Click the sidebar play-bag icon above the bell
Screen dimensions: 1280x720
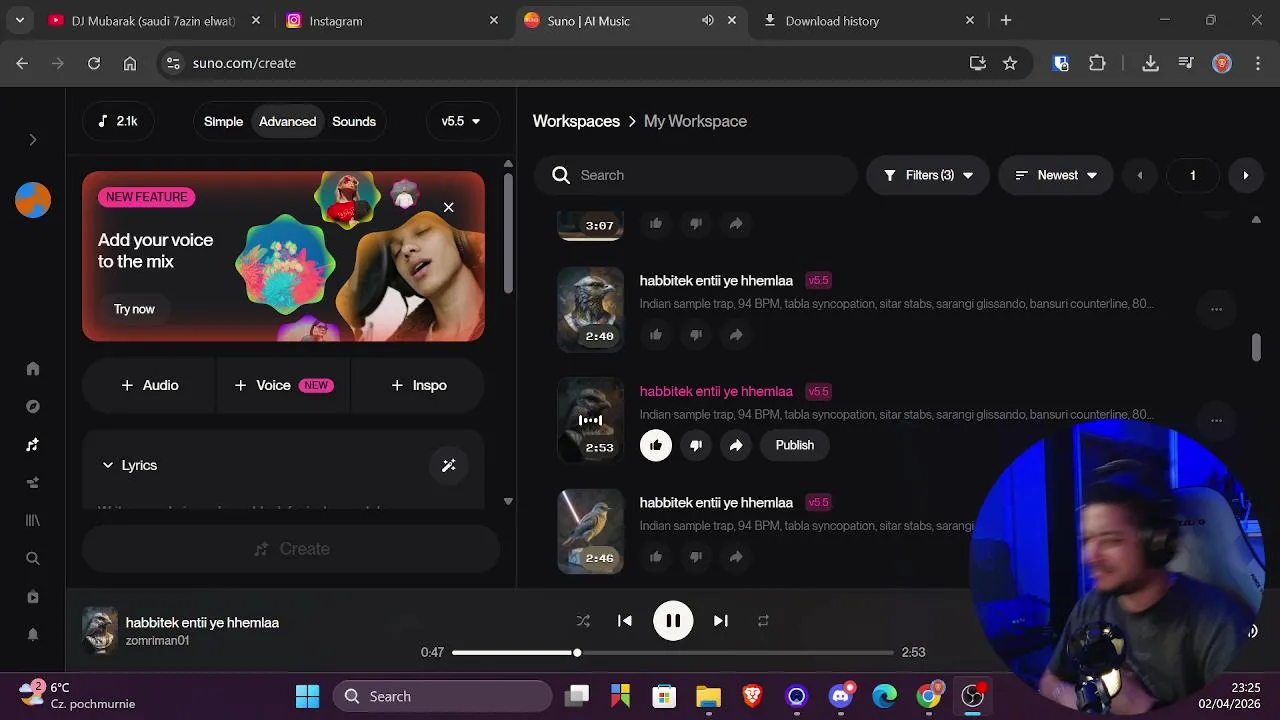32,597
